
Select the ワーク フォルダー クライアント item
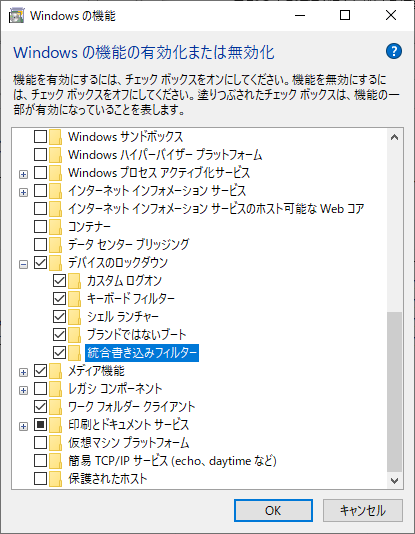point(131,407)
